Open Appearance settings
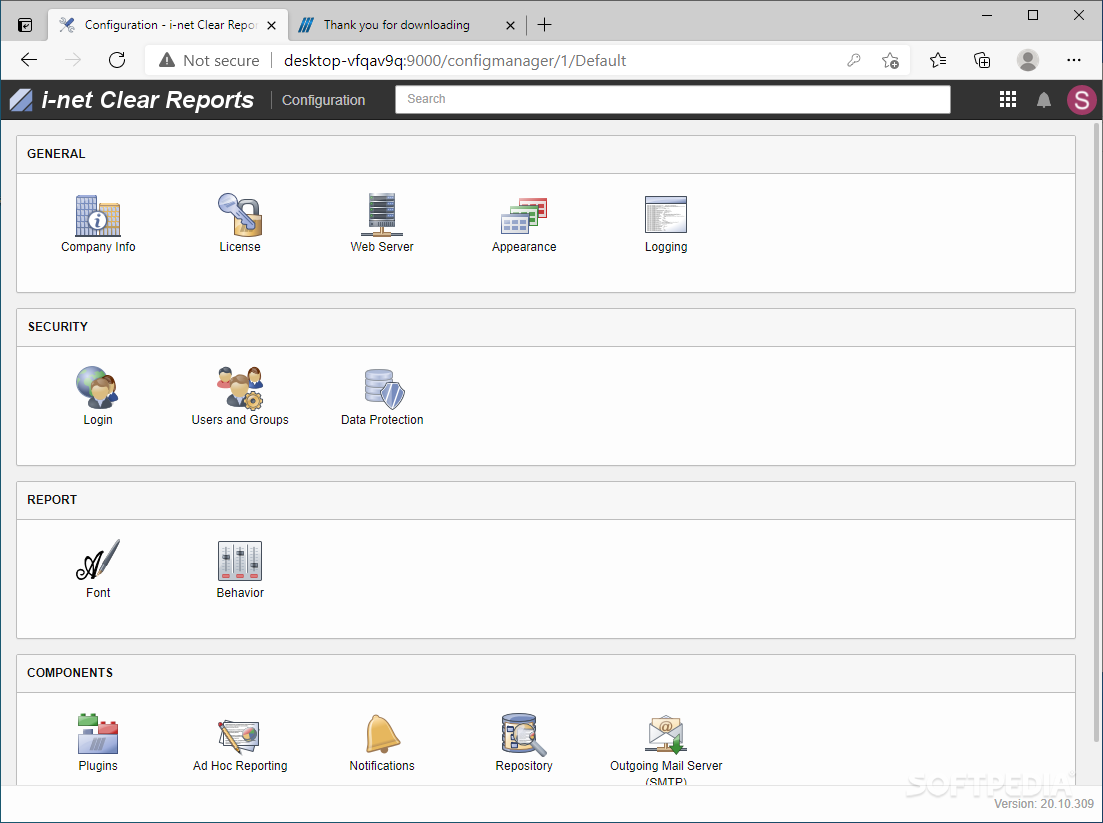The height and width of the screenshot is (823, 1103). pos(524,223)
